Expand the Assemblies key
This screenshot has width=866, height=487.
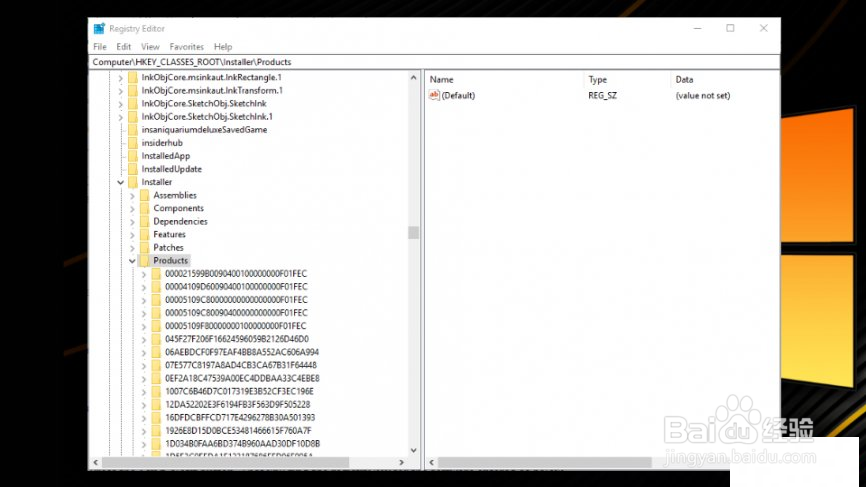[132, 195]
